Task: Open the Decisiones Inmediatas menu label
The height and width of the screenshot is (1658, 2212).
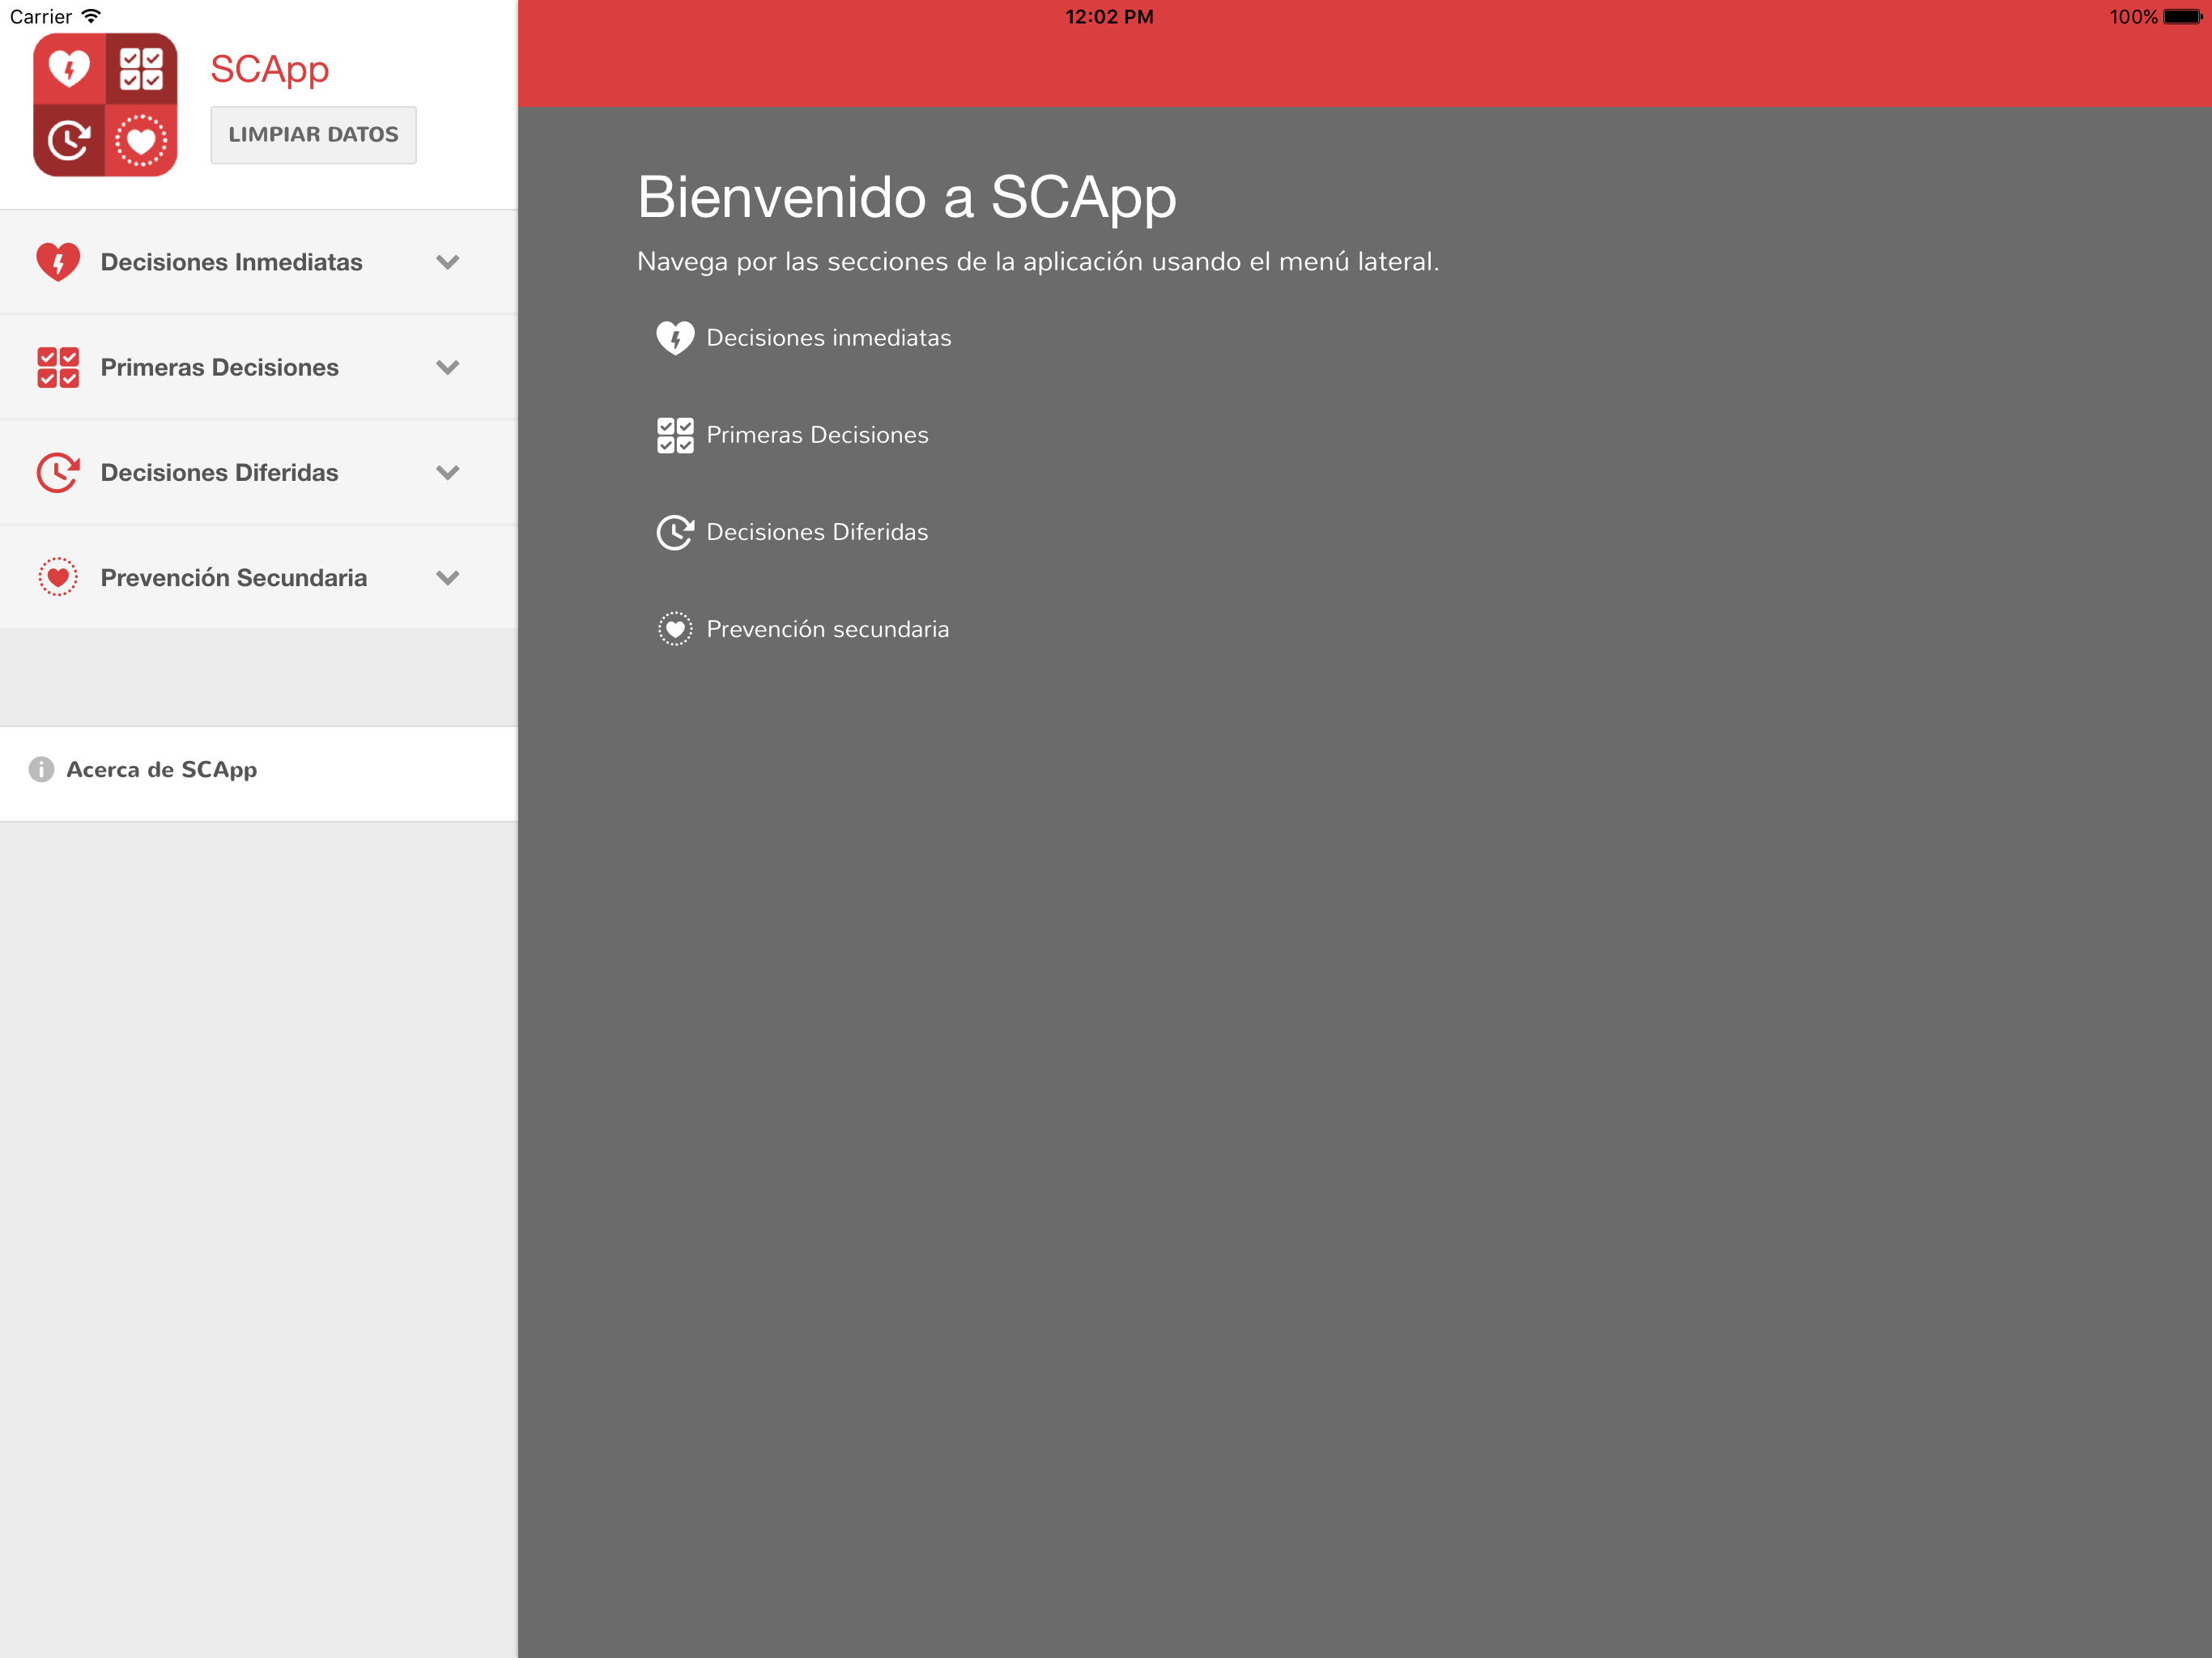Action: pos(231,262)
